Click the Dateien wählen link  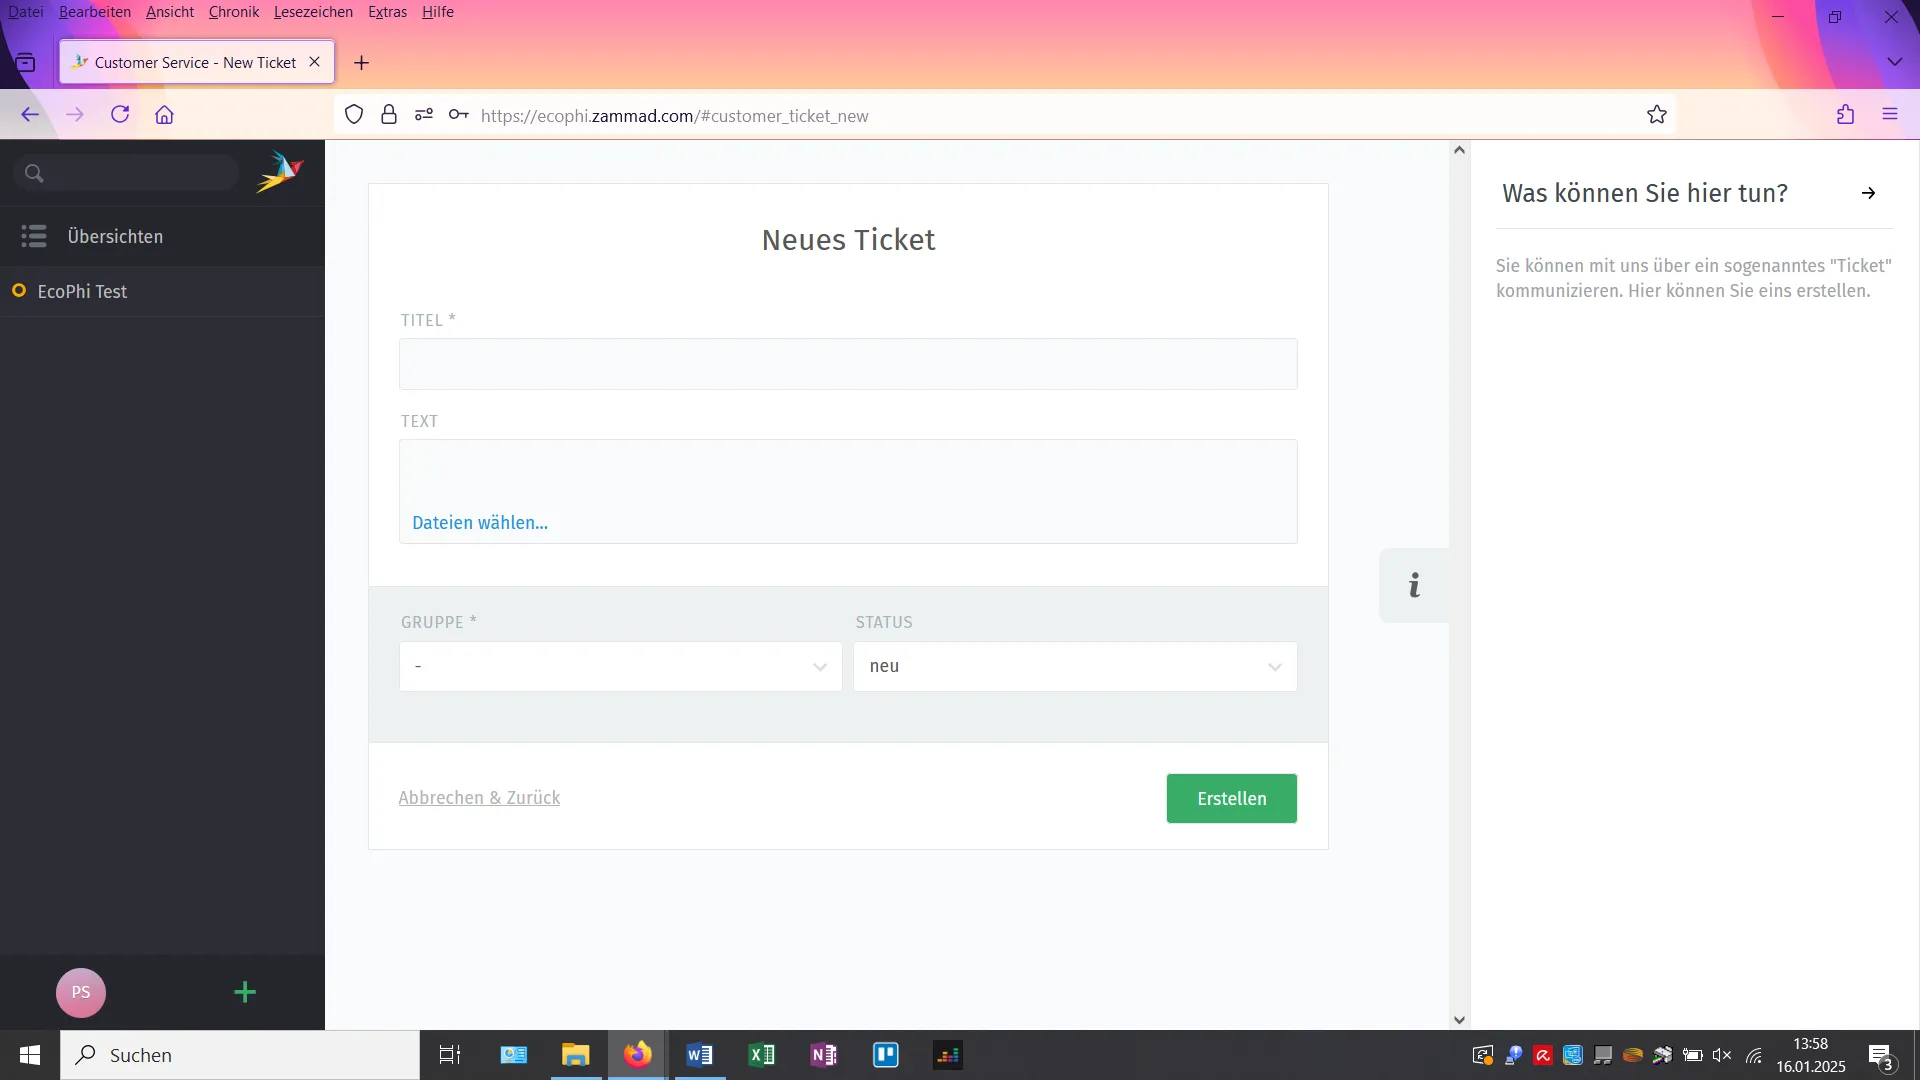[479, 522]
